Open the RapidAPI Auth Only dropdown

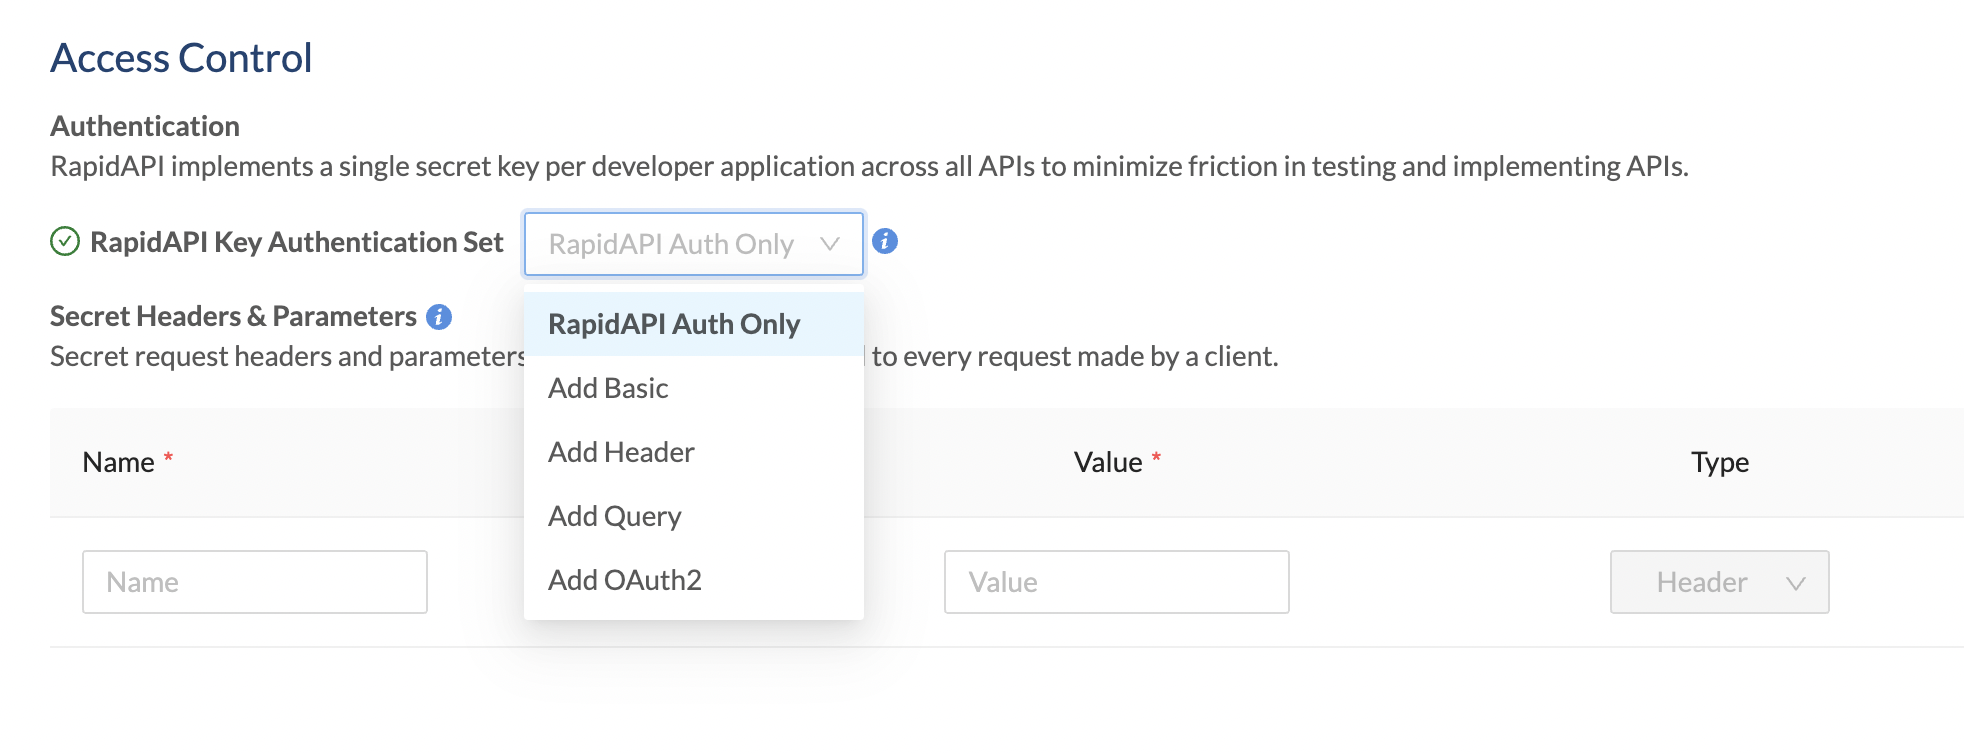coord(694,244)
